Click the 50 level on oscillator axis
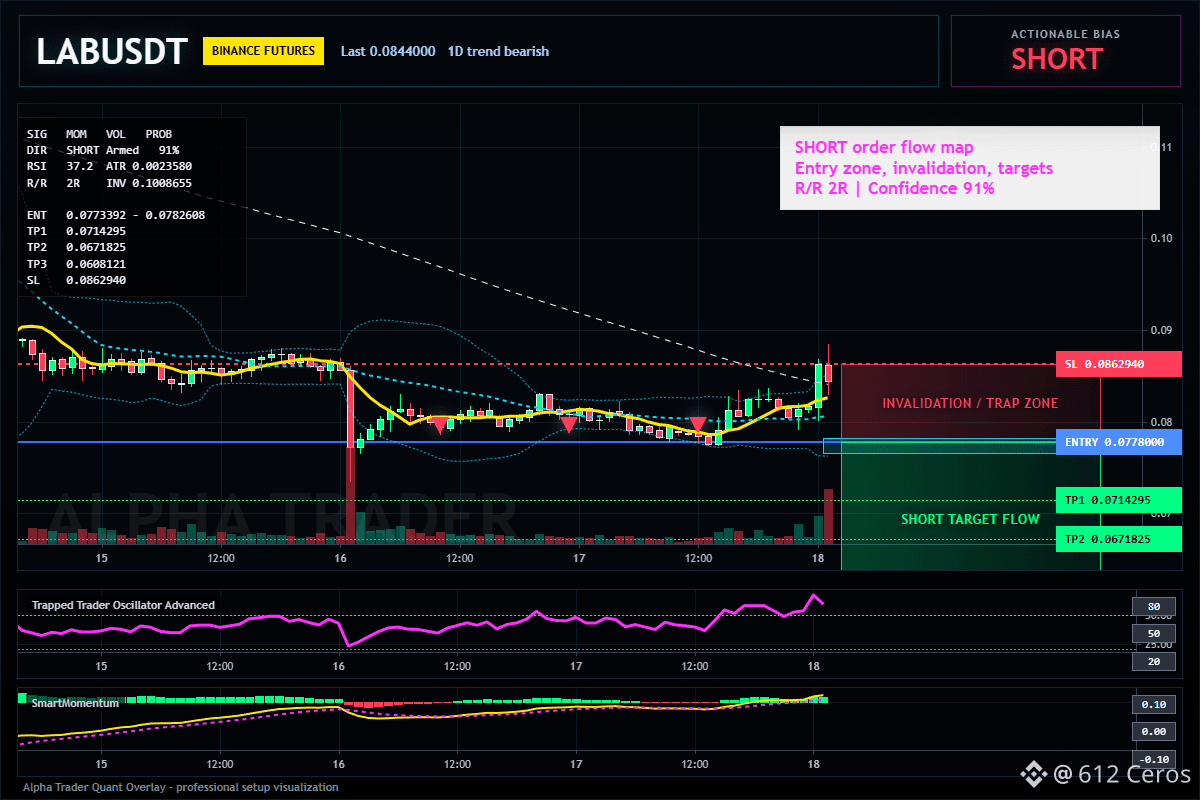Image resolution: width=1200 pixels, height=800 pixels. (1153, 634)
